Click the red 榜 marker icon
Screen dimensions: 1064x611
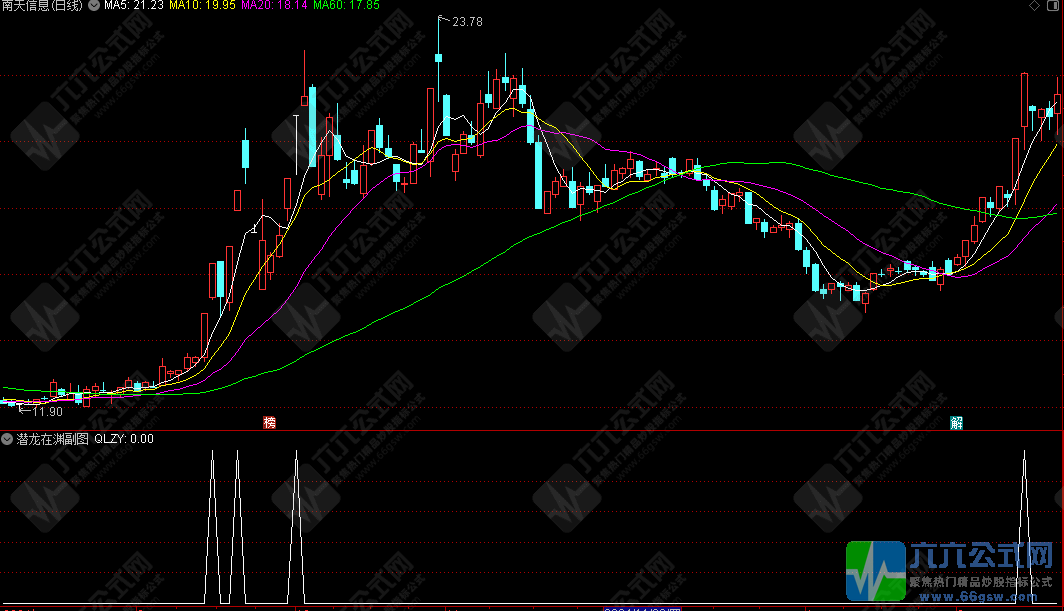(x=269, y=422)
